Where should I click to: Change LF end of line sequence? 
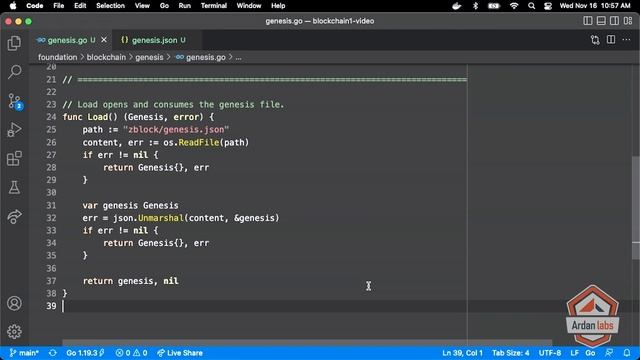pos(575,353)
